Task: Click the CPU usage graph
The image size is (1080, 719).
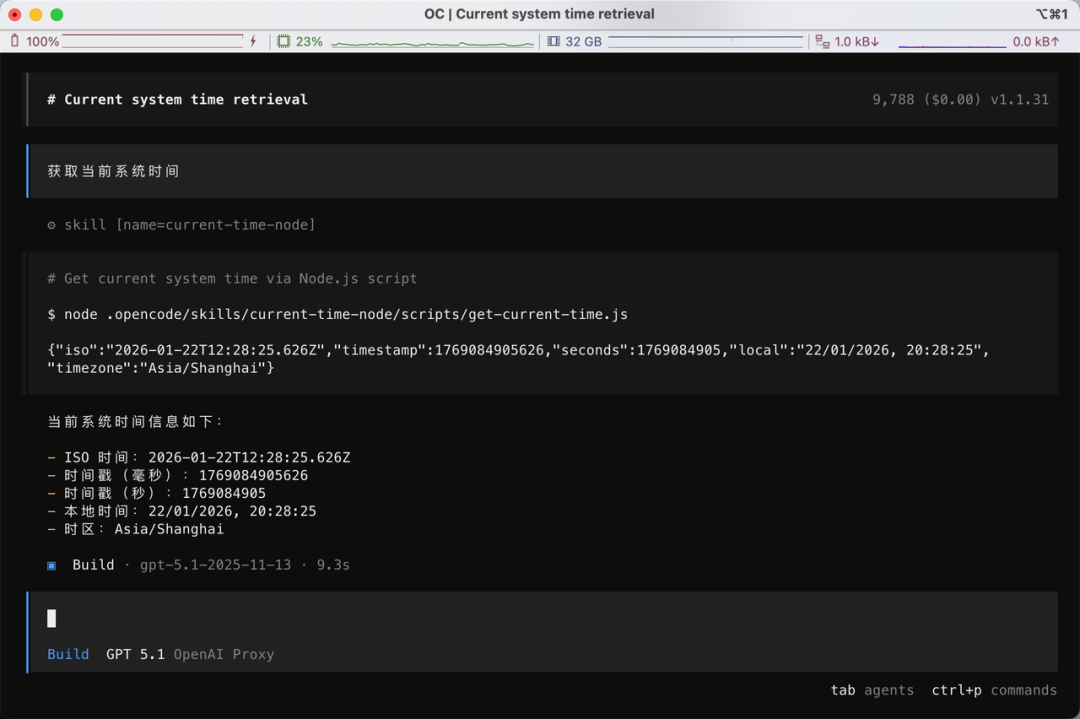Action: coord(432,42)
